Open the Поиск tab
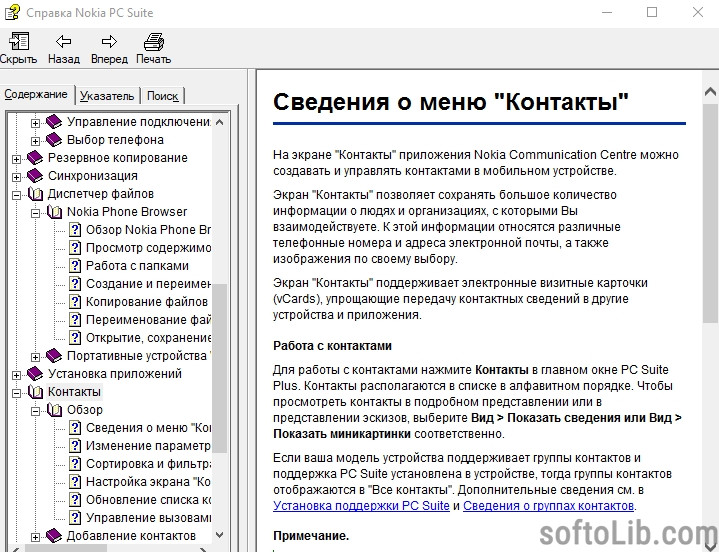719x552 pixels. click(x=162, y=96)
